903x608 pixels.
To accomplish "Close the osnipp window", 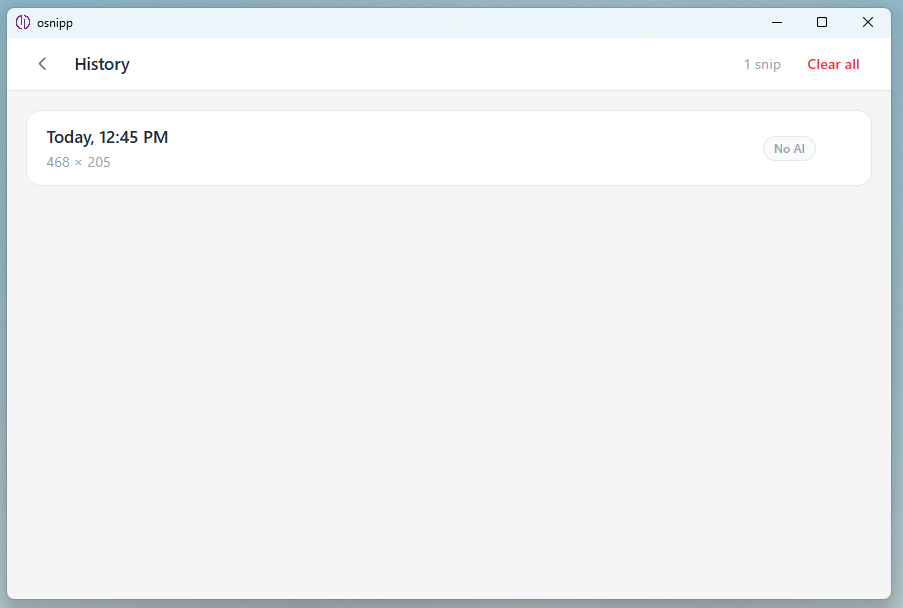I will click(x=867, y=22).
